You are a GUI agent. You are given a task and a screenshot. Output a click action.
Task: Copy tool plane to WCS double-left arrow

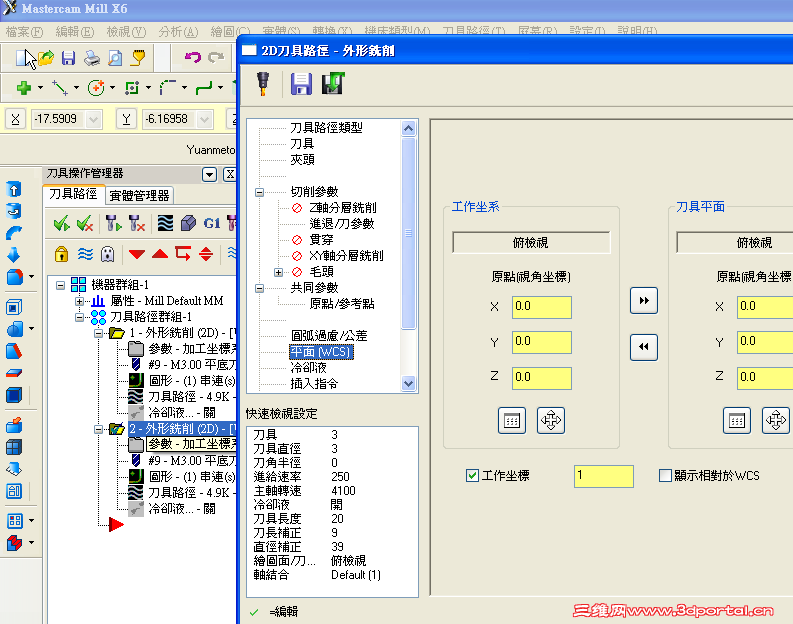coord(644,347)
